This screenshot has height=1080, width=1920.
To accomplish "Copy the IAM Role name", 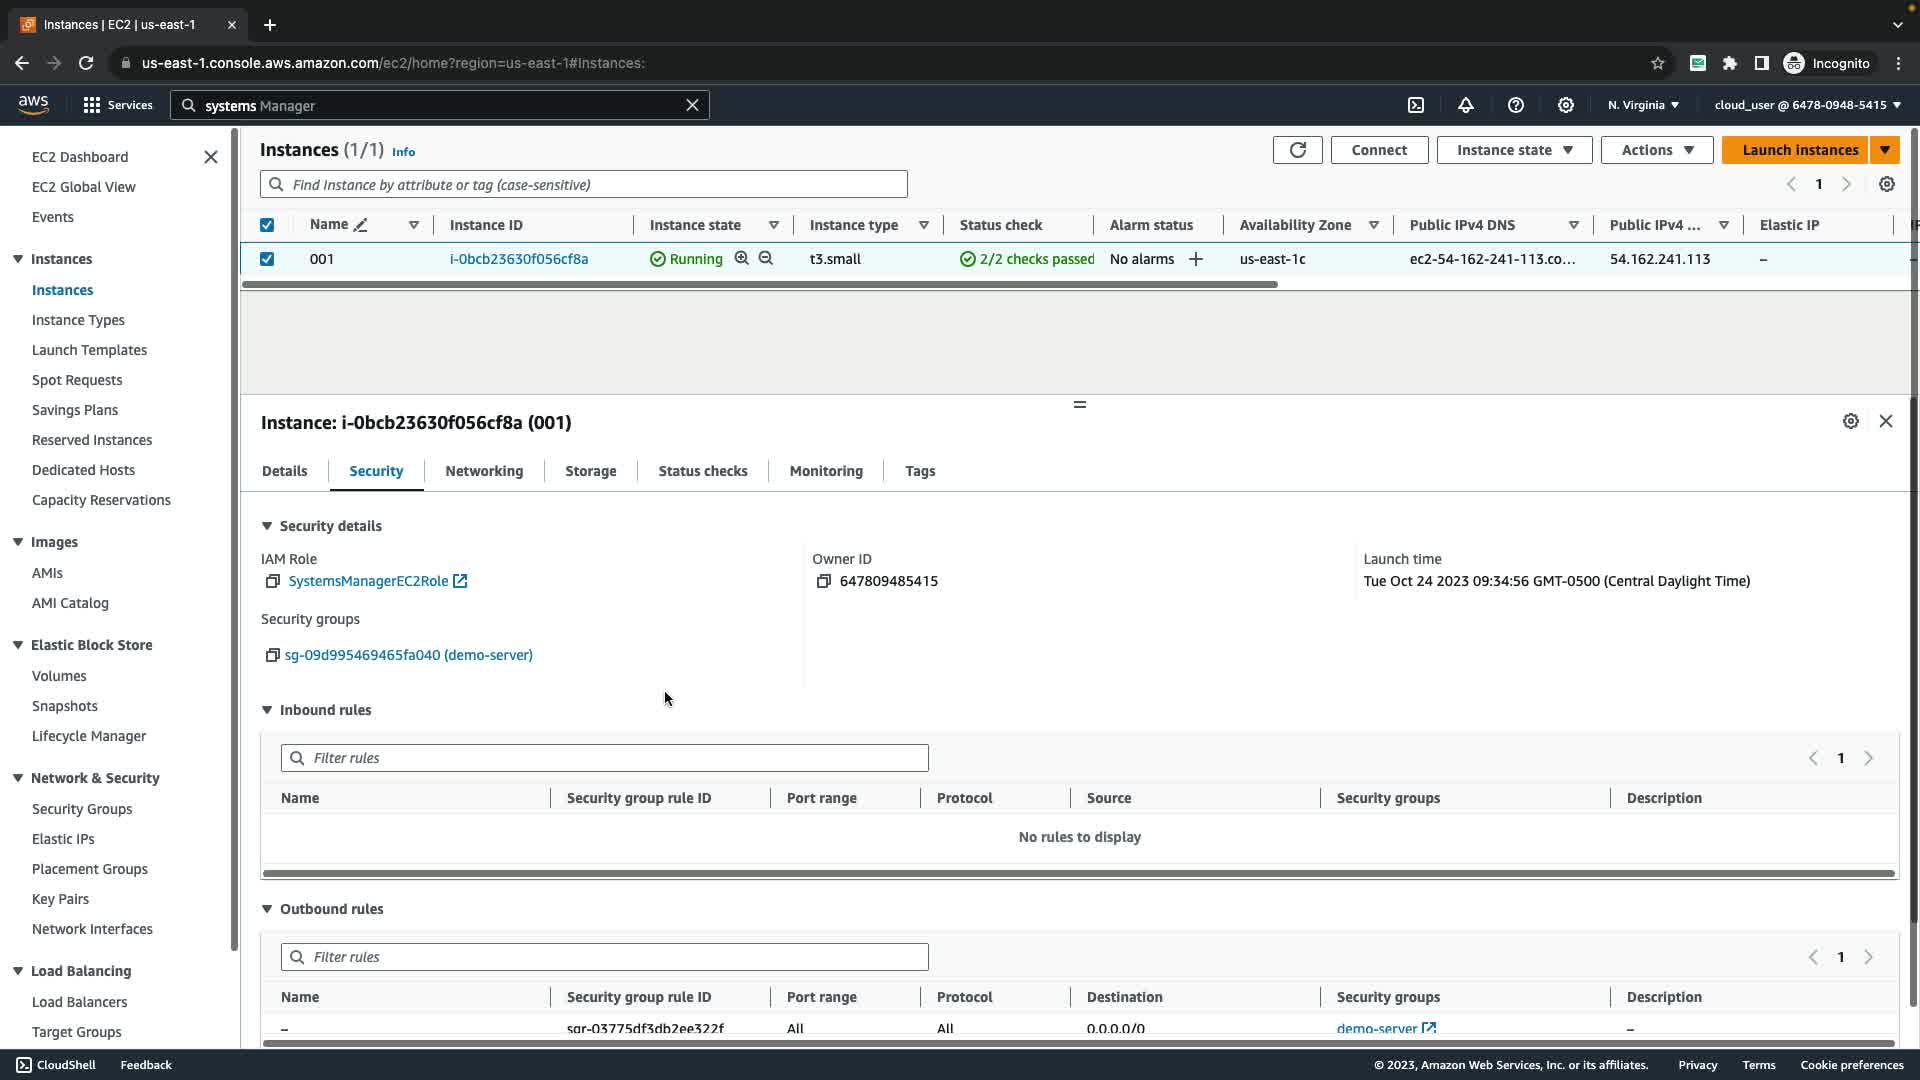I will [272, 581].
